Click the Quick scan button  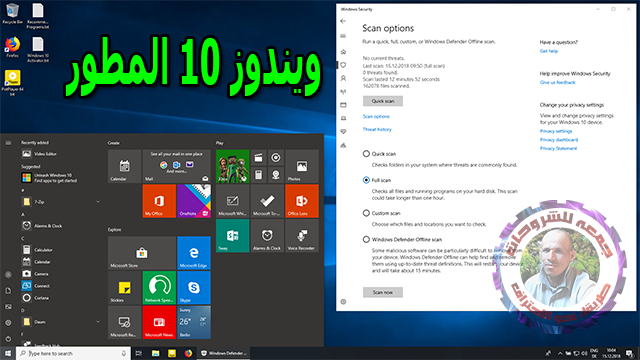(x=383, y=101)
